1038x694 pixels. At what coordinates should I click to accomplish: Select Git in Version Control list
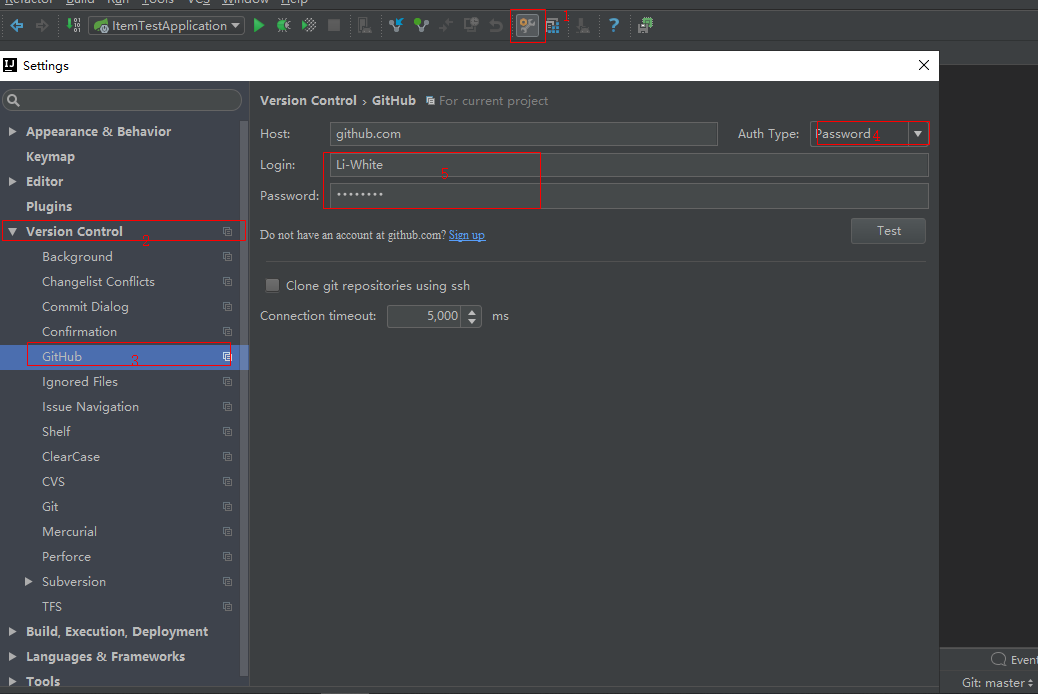pos(50,507)
